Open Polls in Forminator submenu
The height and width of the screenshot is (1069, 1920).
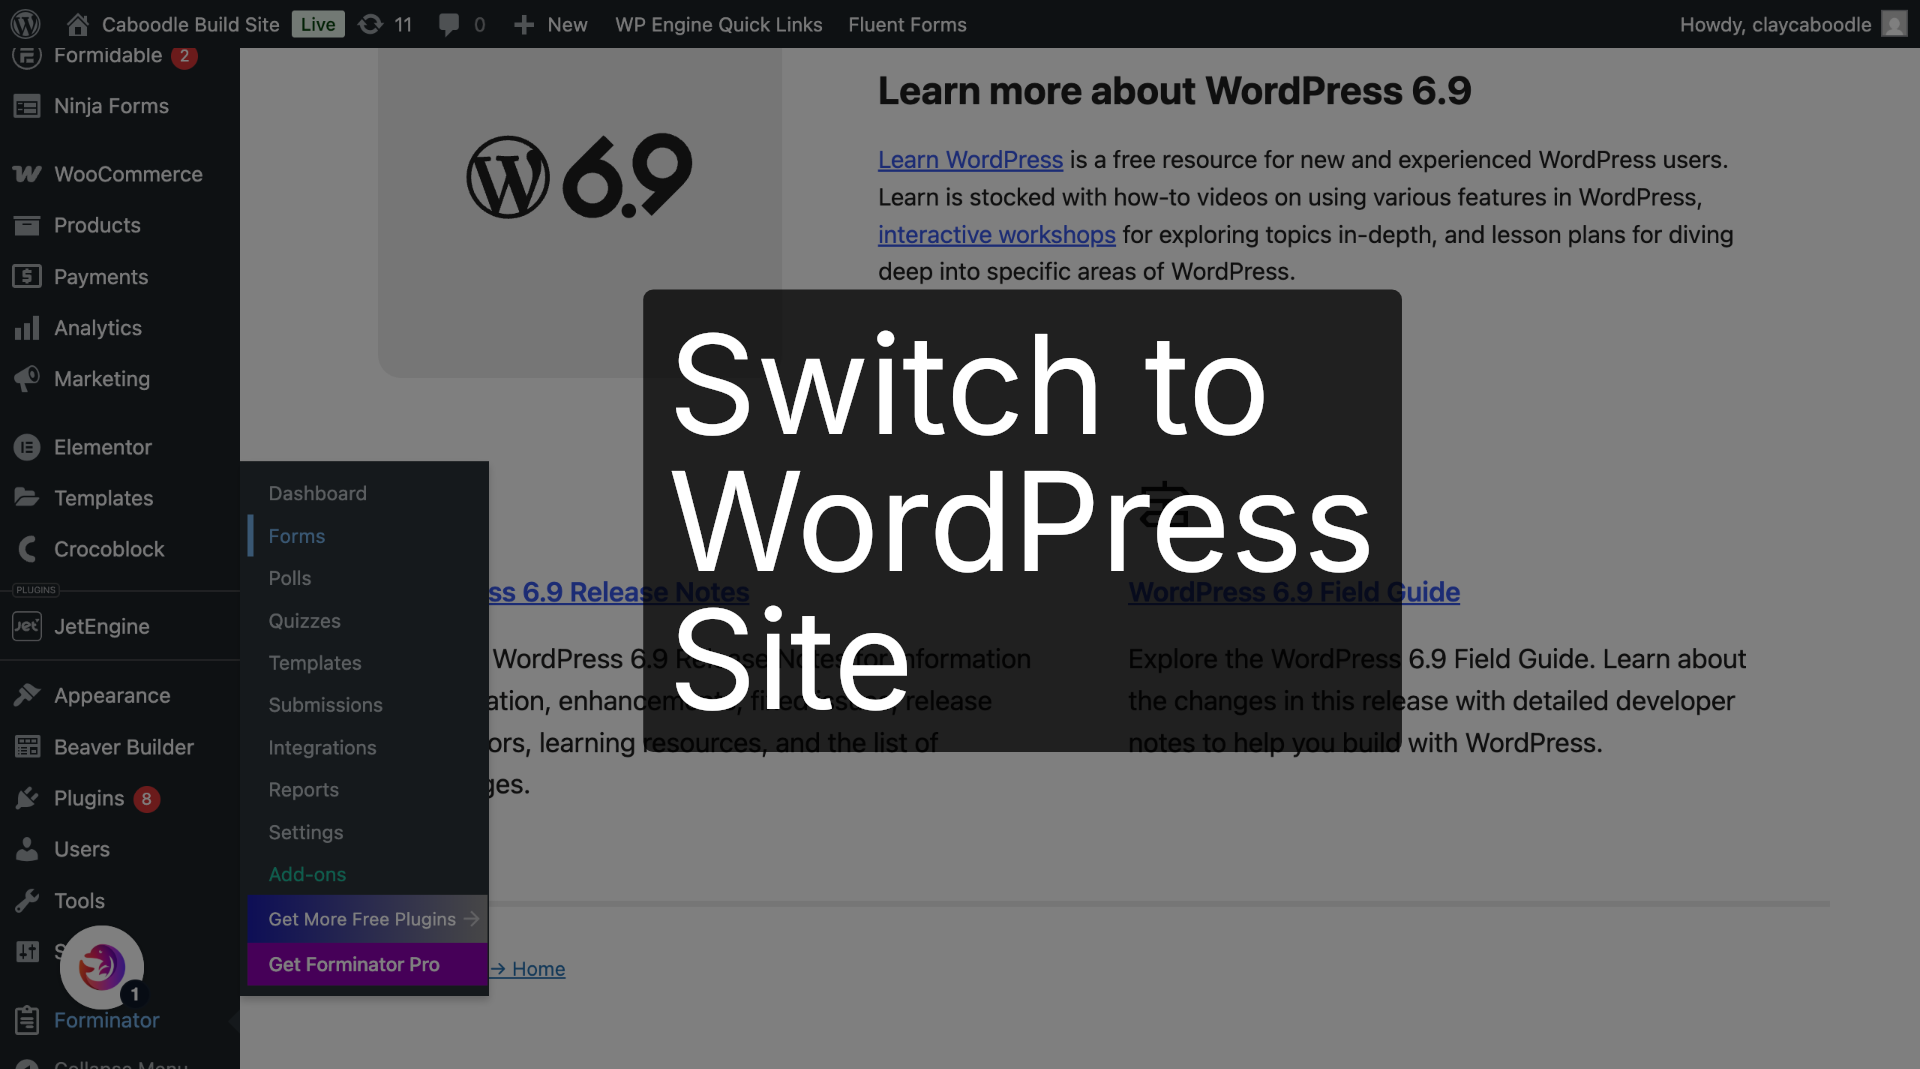click(x=289, y=578)
